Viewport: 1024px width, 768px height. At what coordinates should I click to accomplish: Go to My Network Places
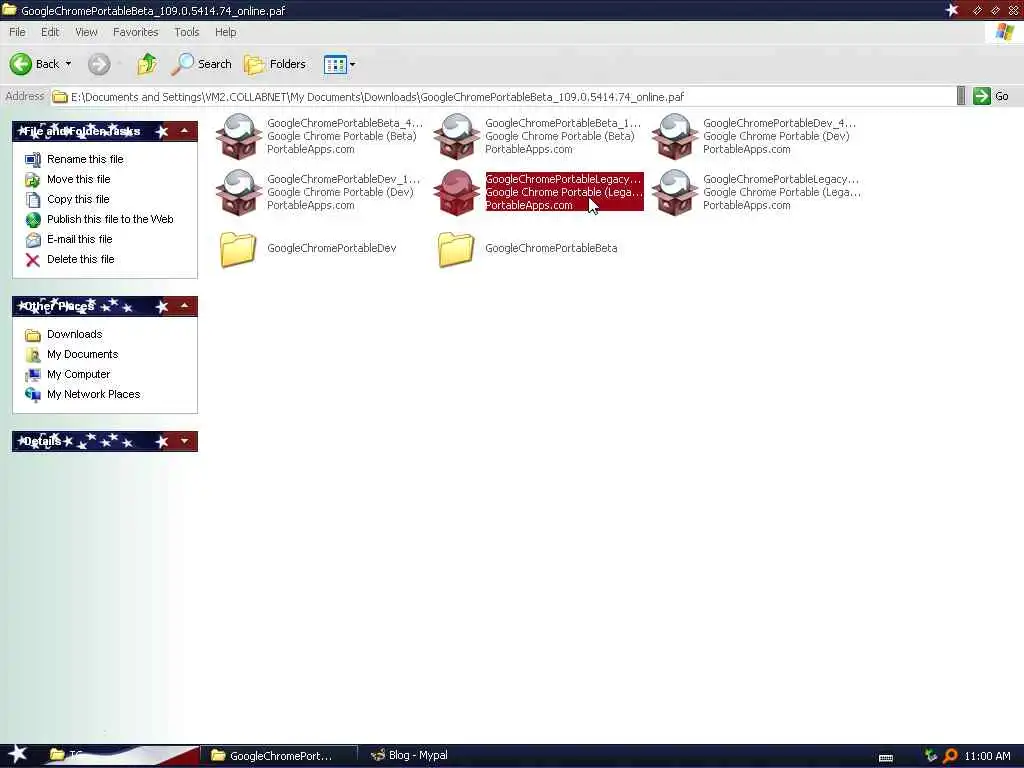point(93,394)
